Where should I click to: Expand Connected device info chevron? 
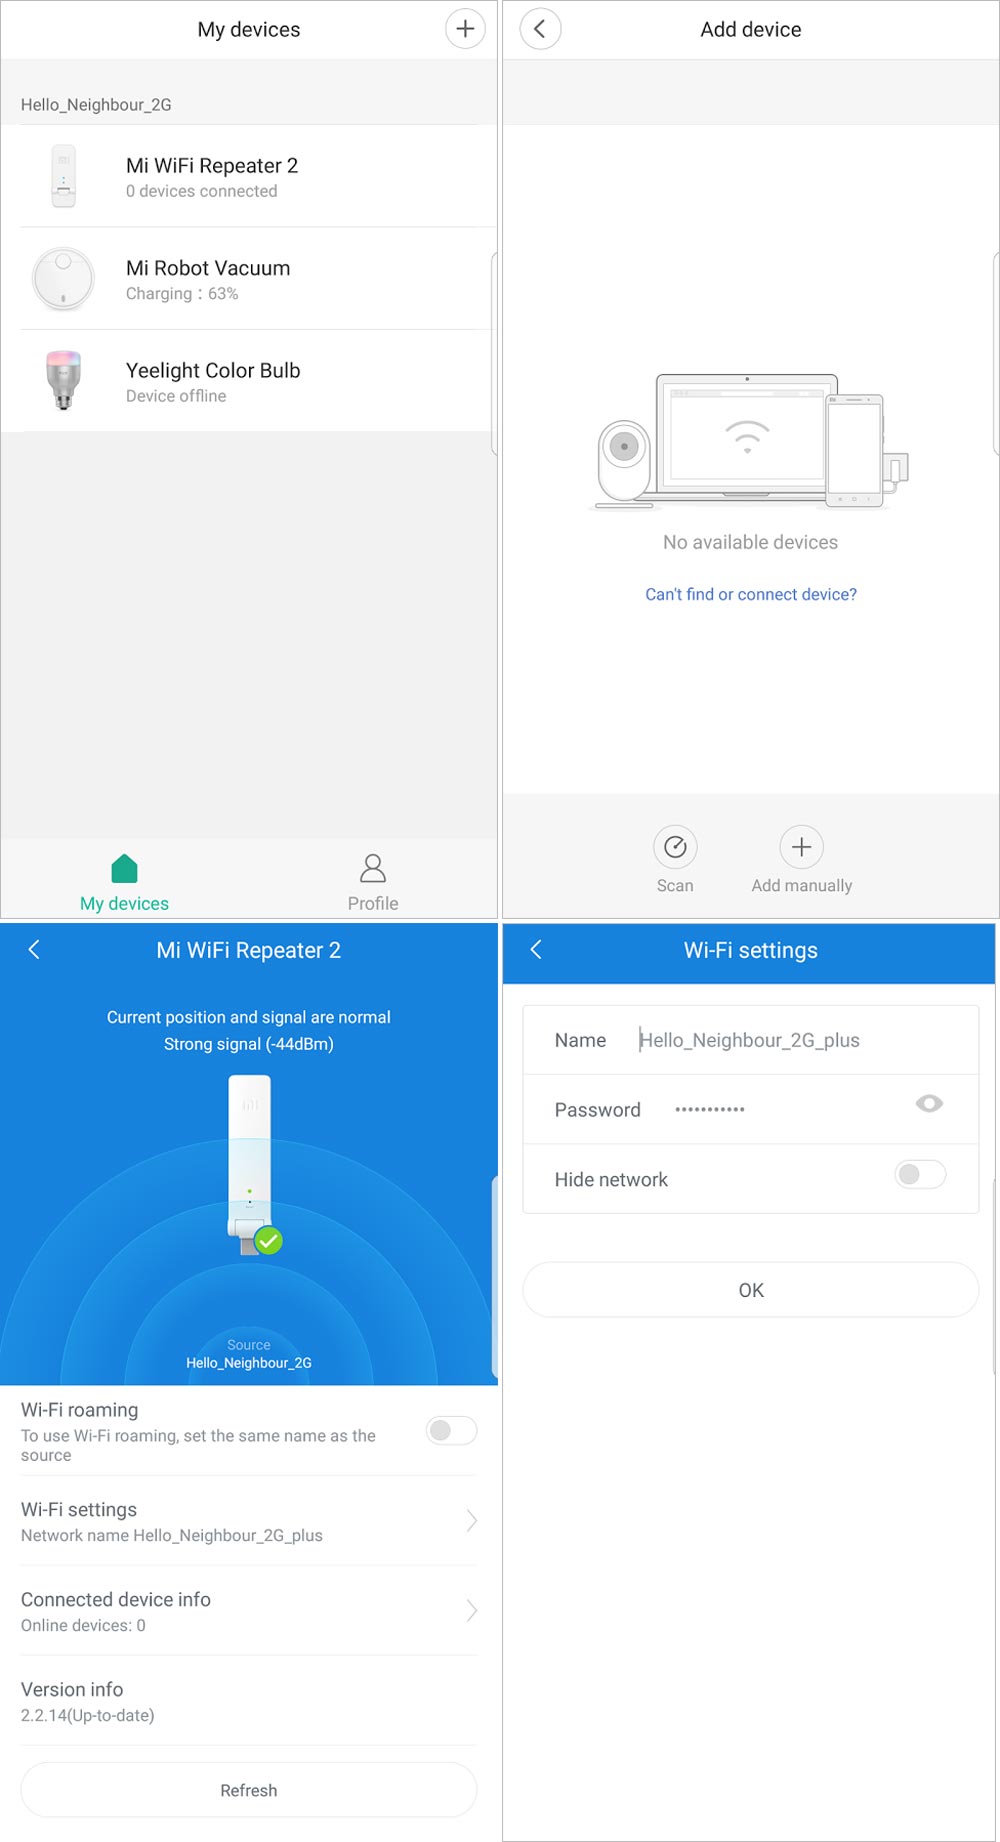(472, 1611)
